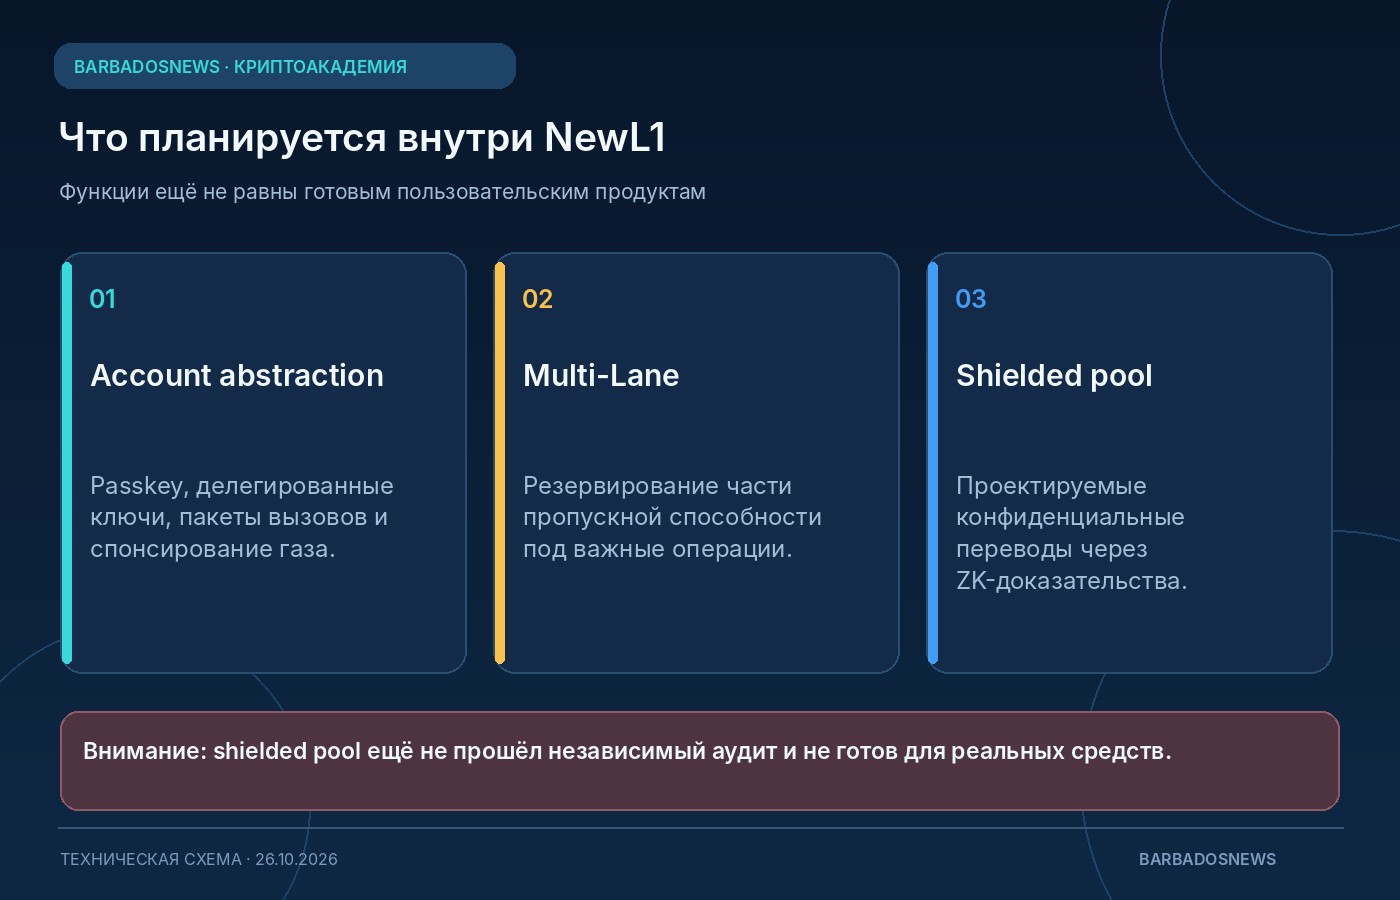Click the card number 01
This screenshot has height=900, width=1400.
(103, 299)
